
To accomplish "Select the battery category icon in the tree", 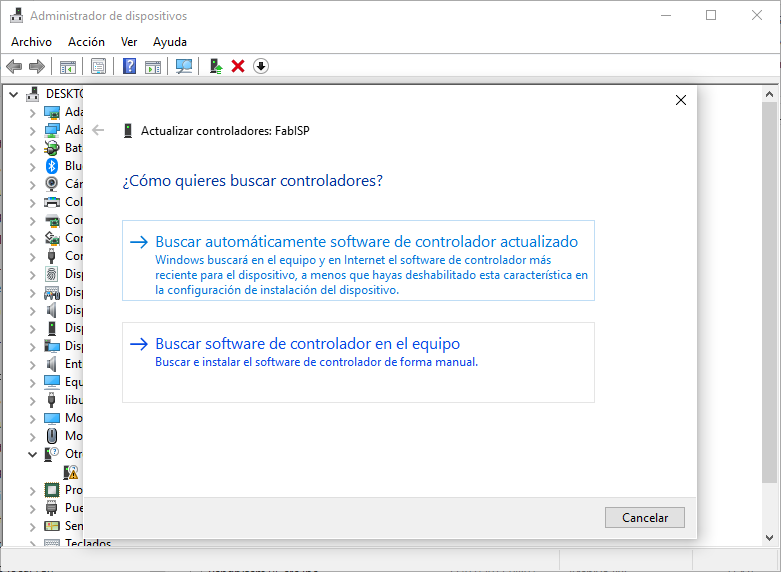I will 52,148.
